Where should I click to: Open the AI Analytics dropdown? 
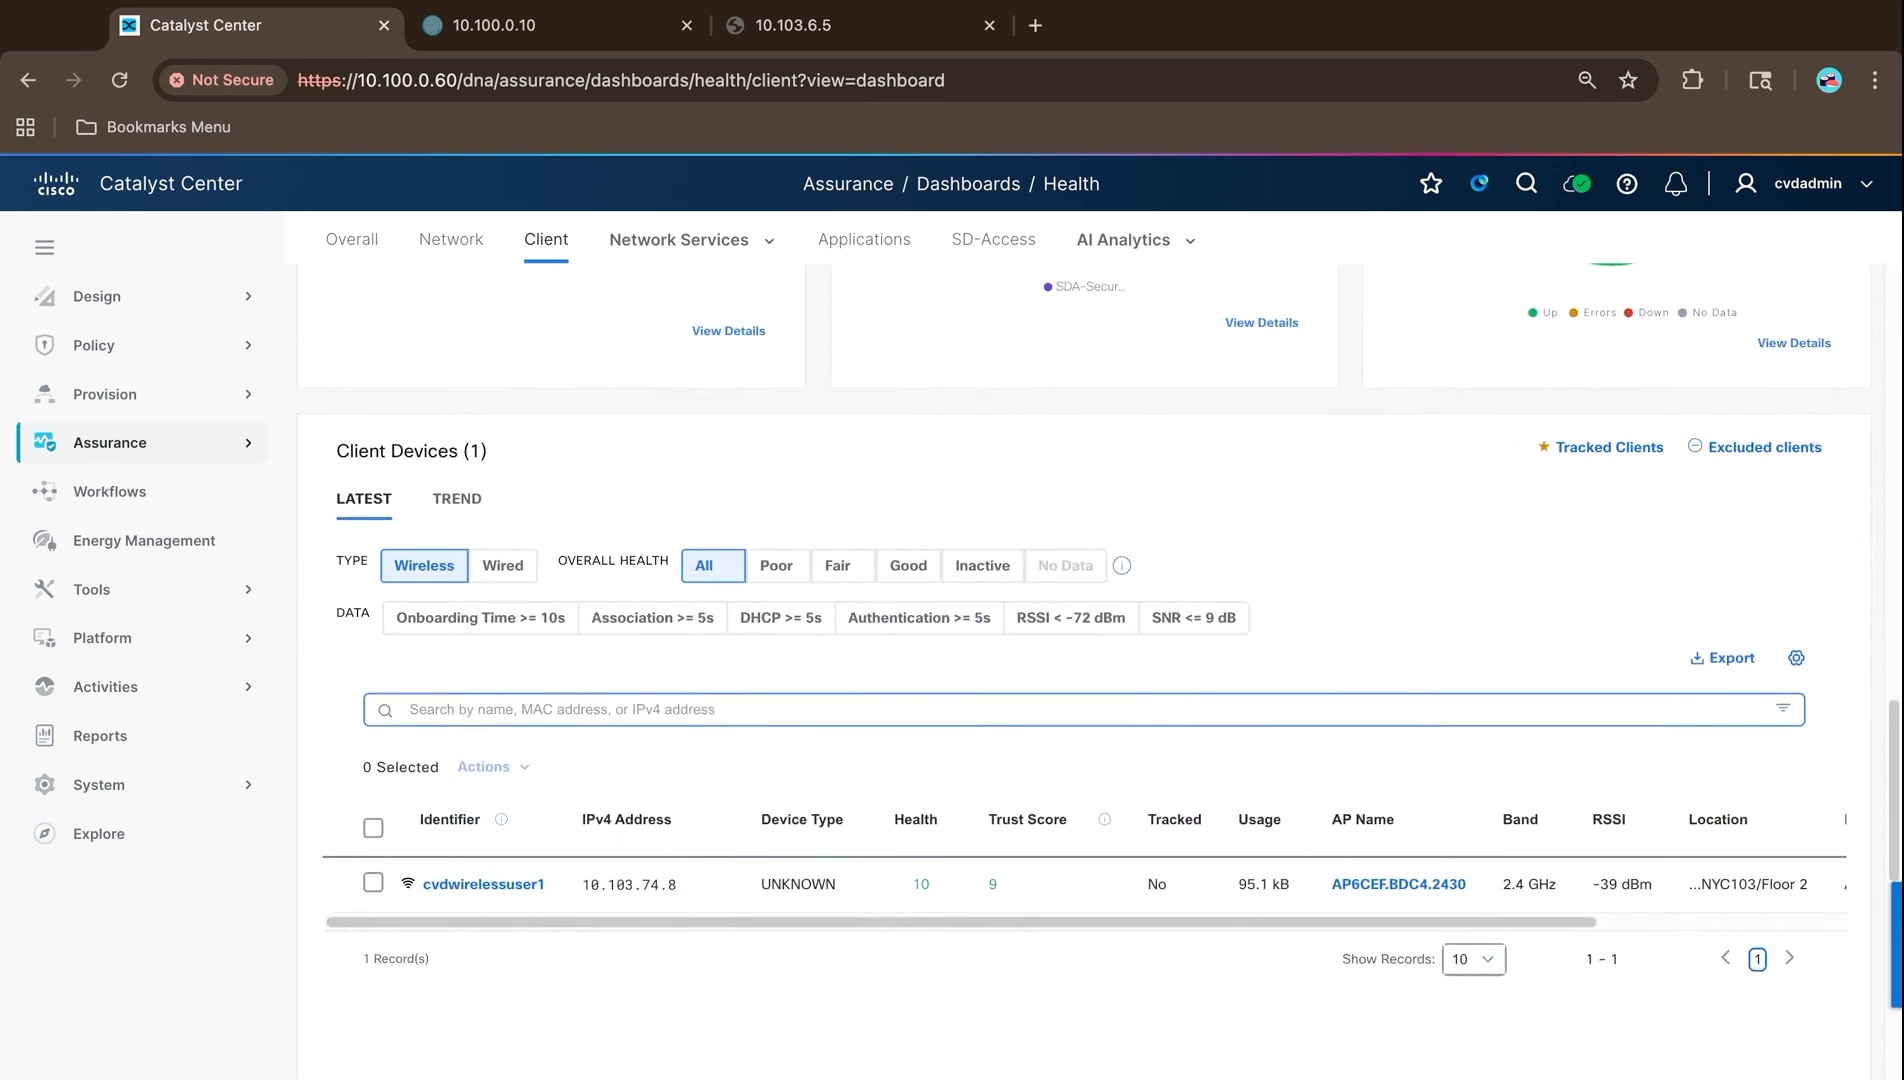(x=1136, y=240)
